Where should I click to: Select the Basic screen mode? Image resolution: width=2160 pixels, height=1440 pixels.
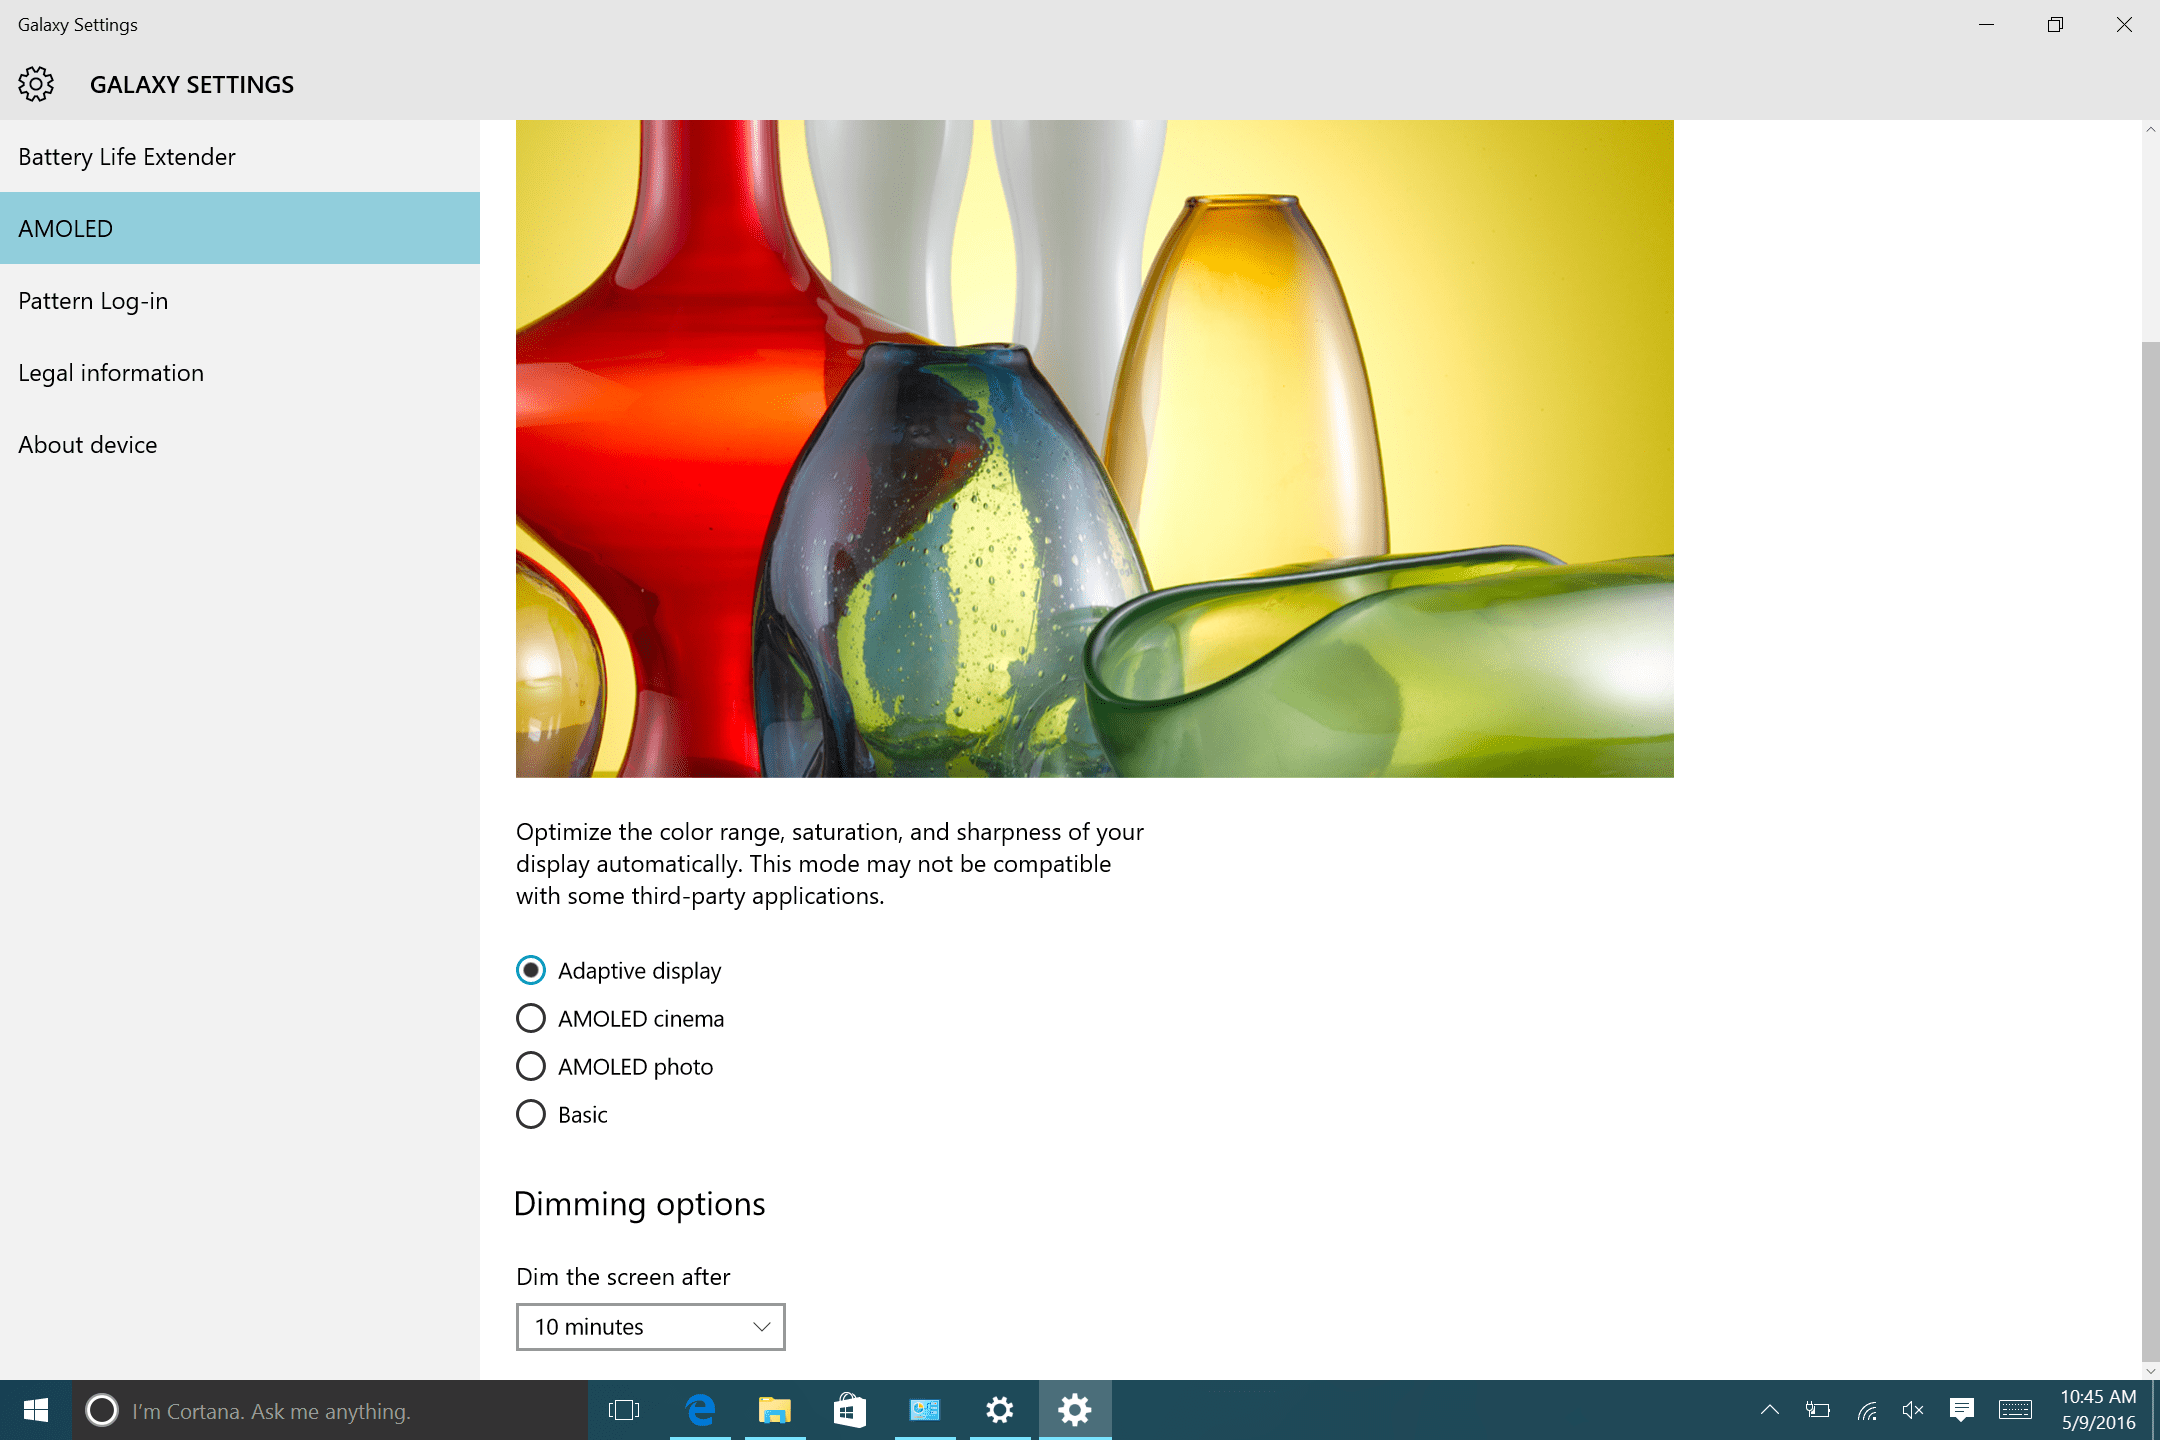pos(531,1114)
